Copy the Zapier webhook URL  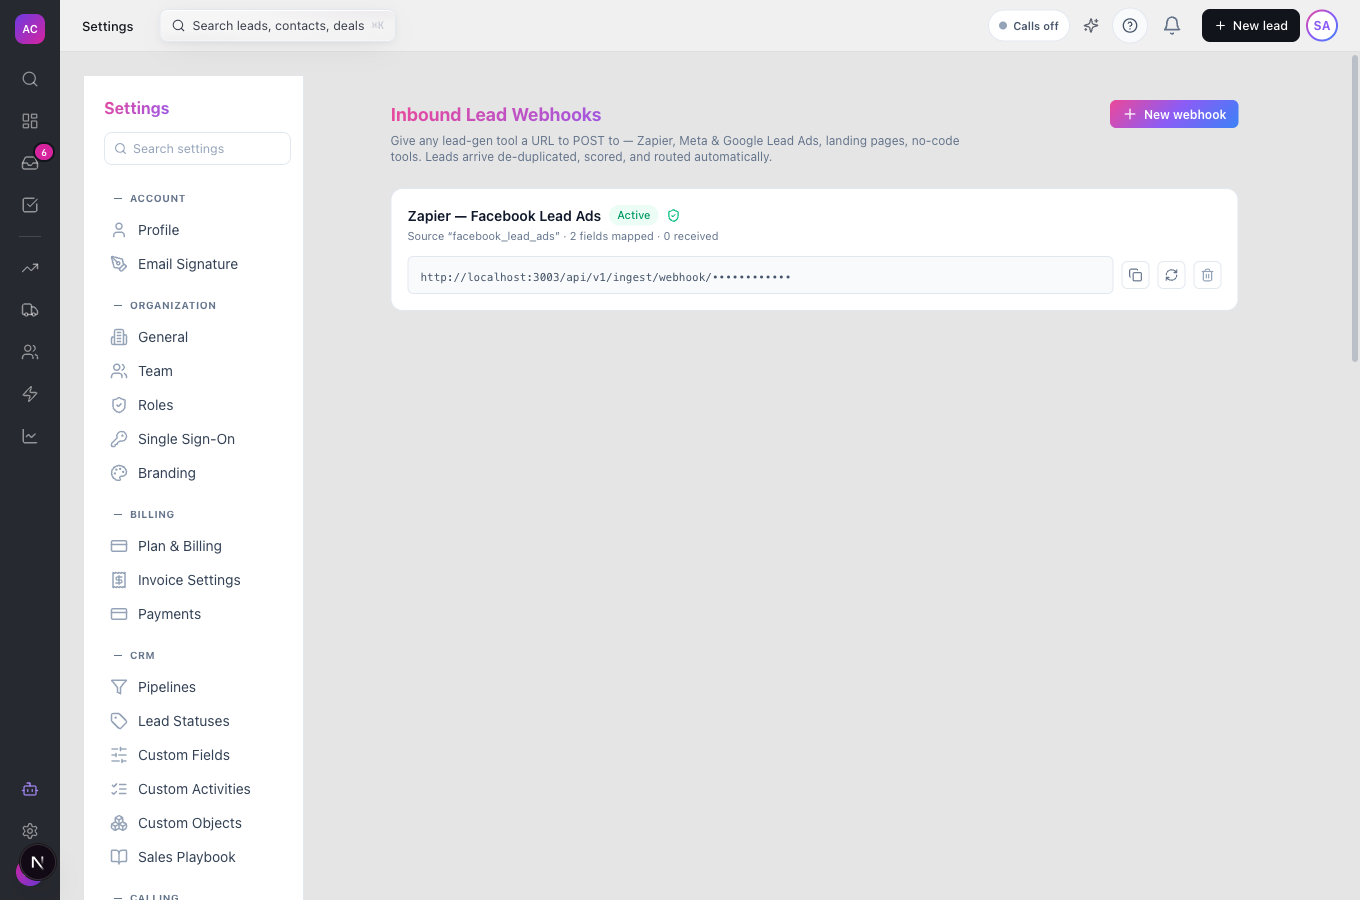pyautogui.click(x=1135, y=275)
